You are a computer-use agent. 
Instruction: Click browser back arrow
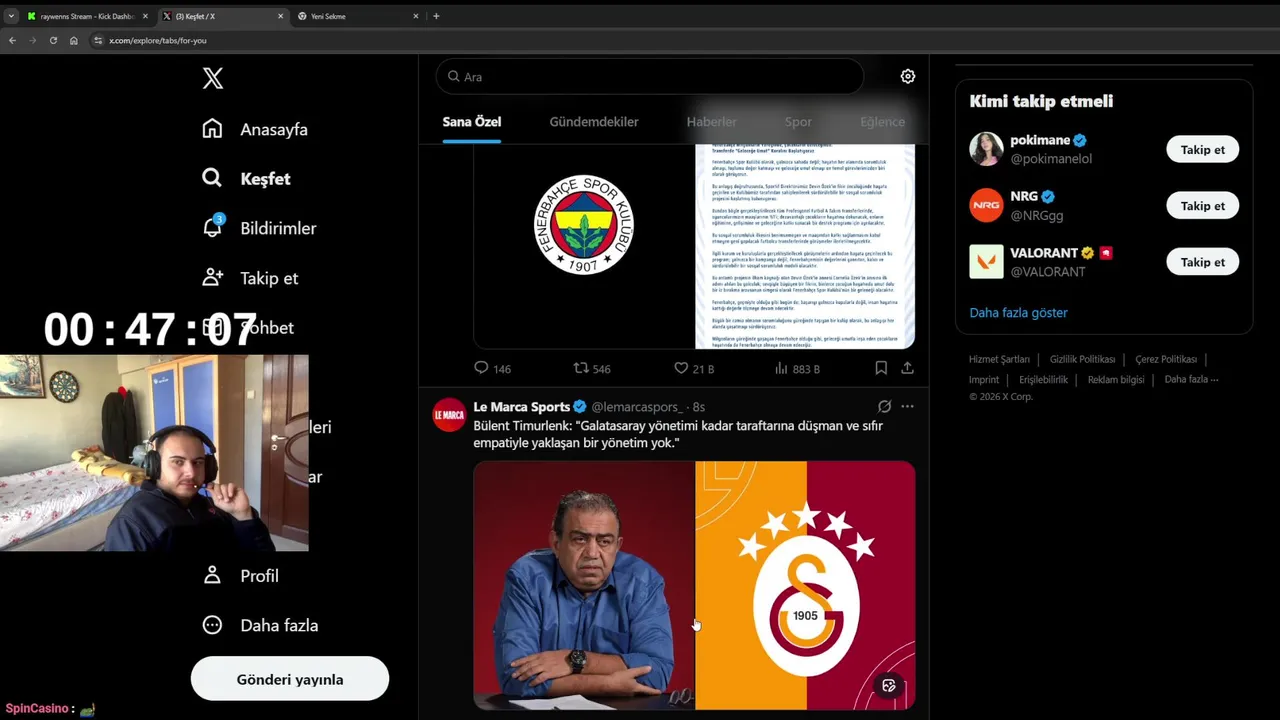[12, 40]
